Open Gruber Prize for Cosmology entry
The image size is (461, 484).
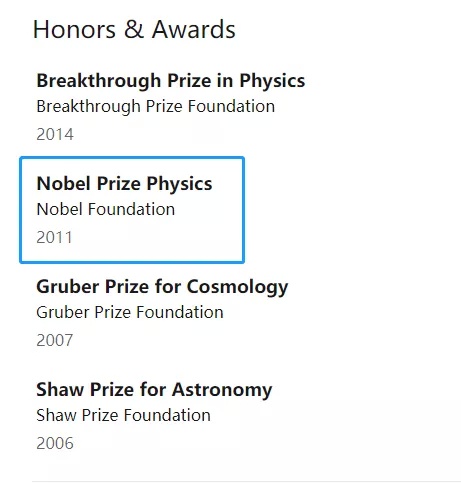[x=162, y=287]
